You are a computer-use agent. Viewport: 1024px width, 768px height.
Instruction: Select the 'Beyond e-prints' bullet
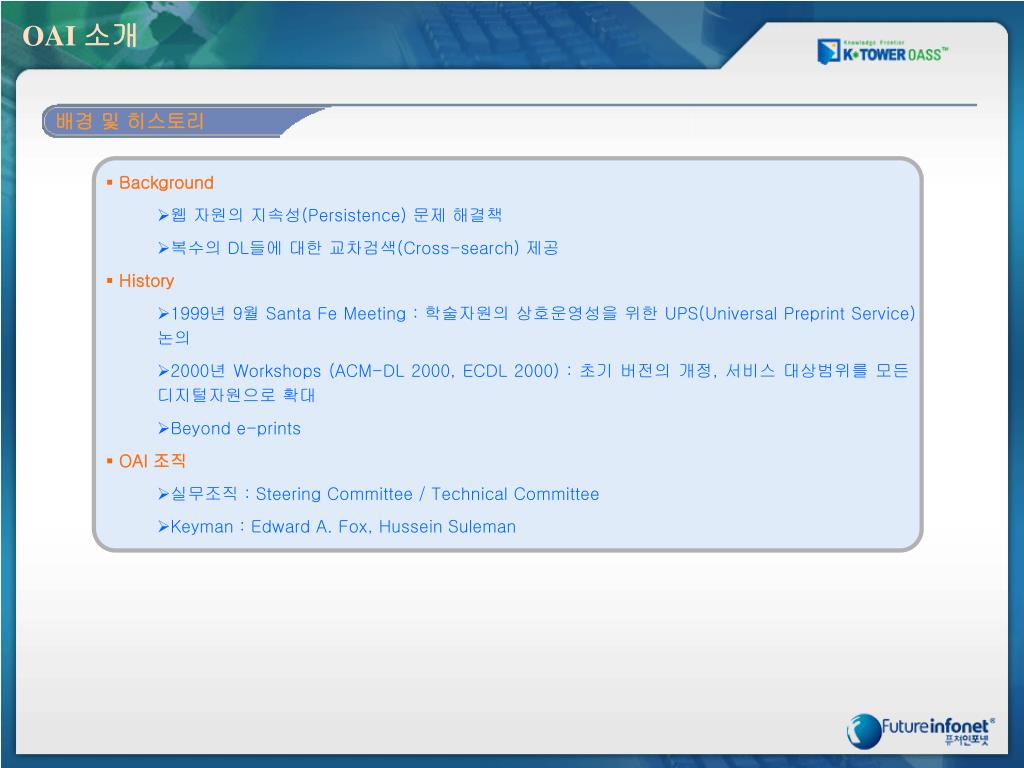click(x=229, y=428)
